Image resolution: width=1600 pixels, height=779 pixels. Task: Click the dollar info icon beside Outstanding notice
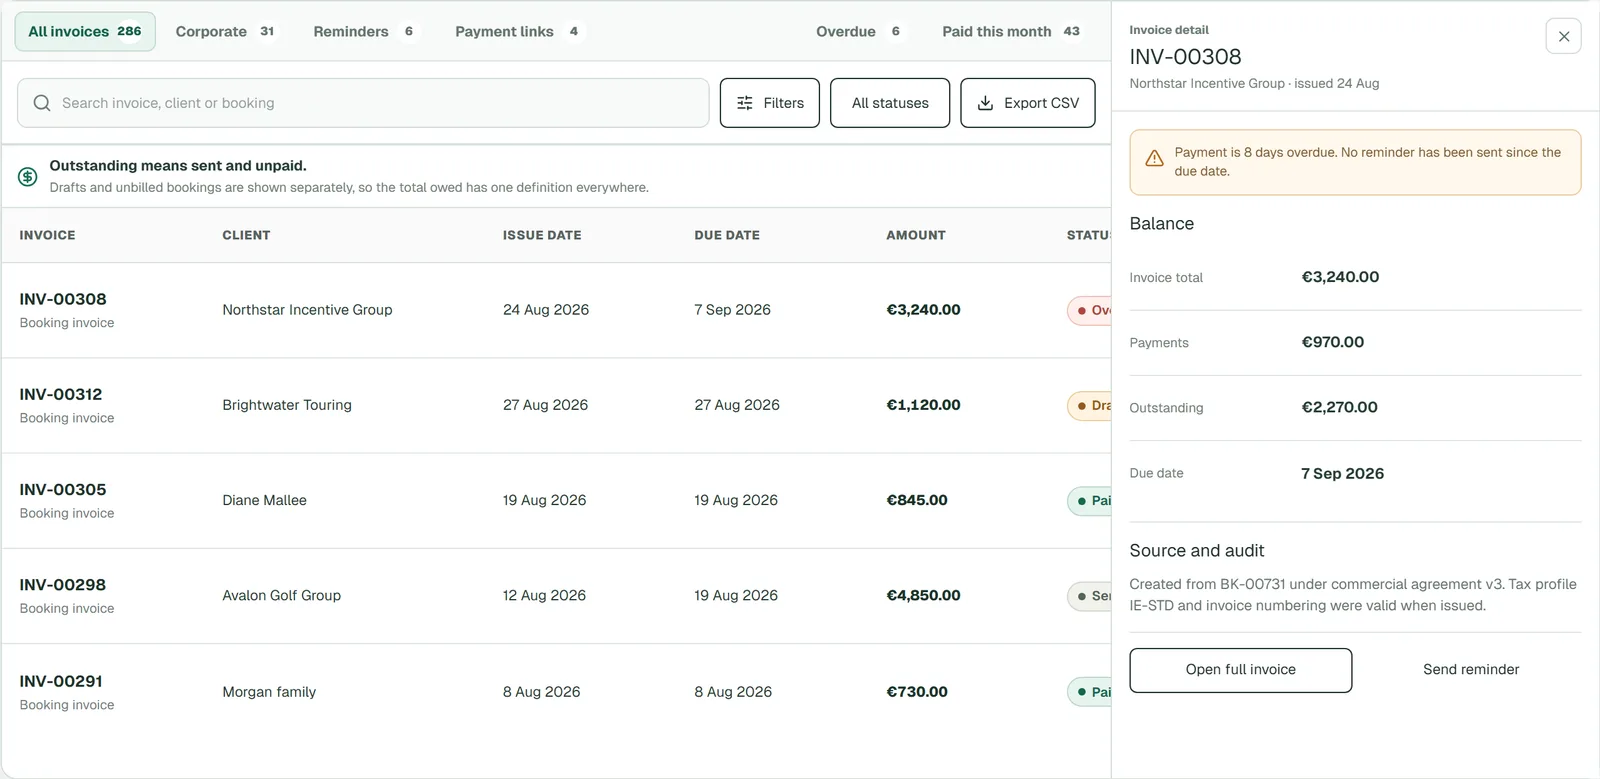[28, 177]
